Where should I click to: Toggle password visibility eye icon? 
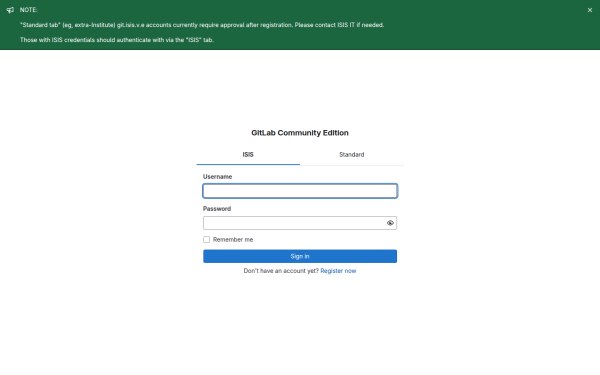coord(390,223)
